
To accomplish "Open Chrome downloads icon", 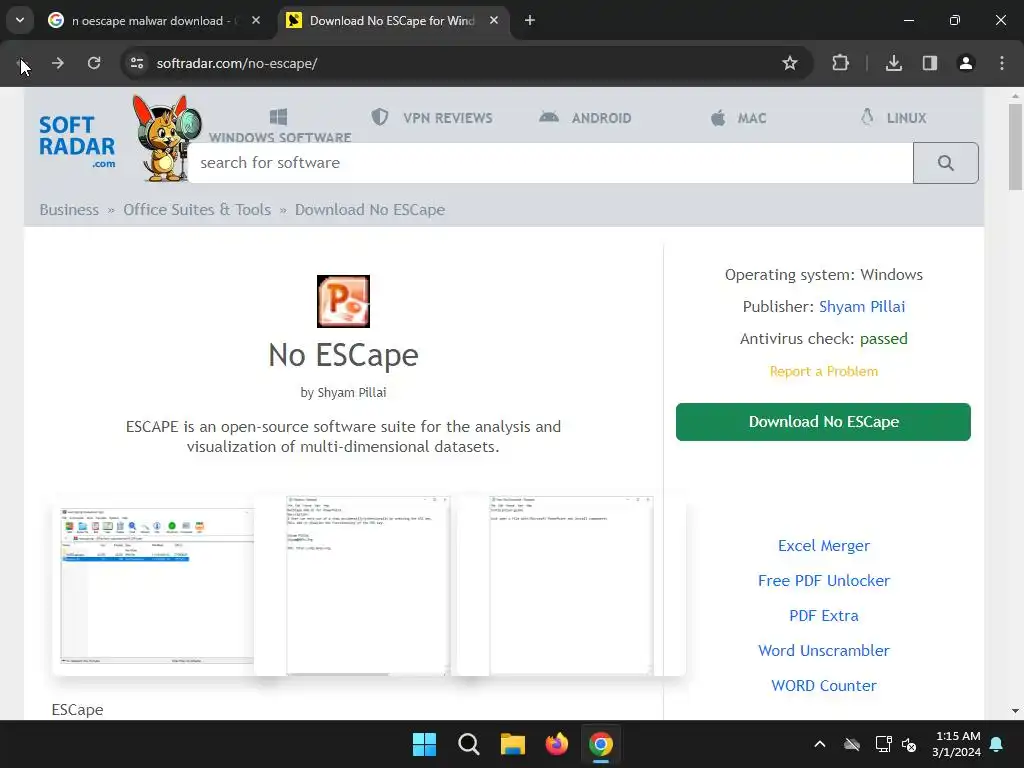I will tap(893, 63).
